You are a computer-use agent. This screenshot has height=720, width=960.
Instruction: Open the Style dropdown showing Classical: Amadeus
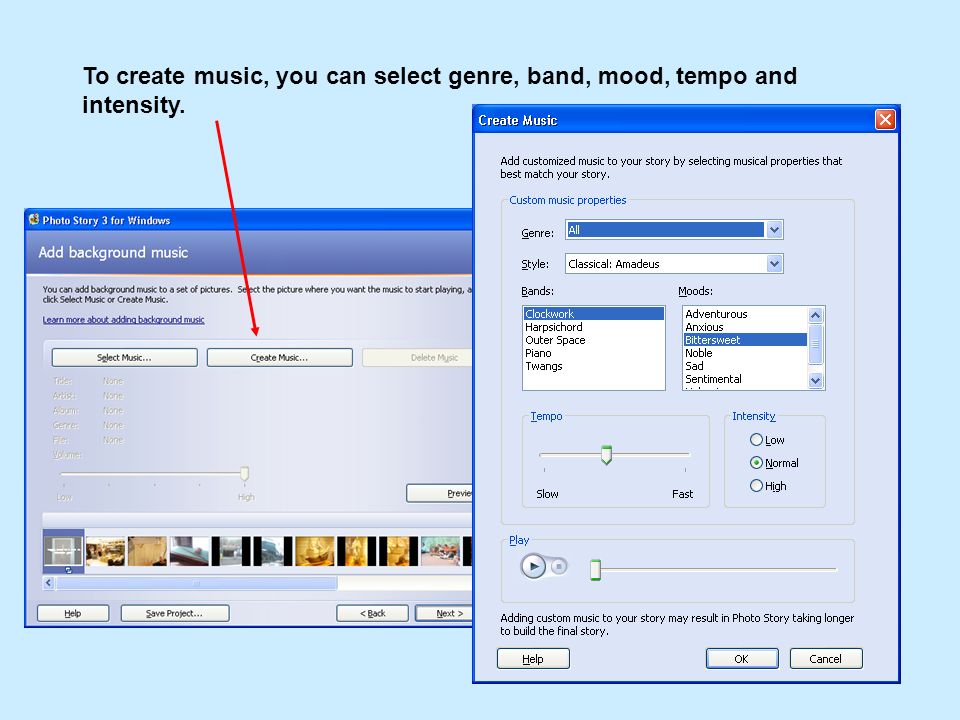tap(774, 264)
